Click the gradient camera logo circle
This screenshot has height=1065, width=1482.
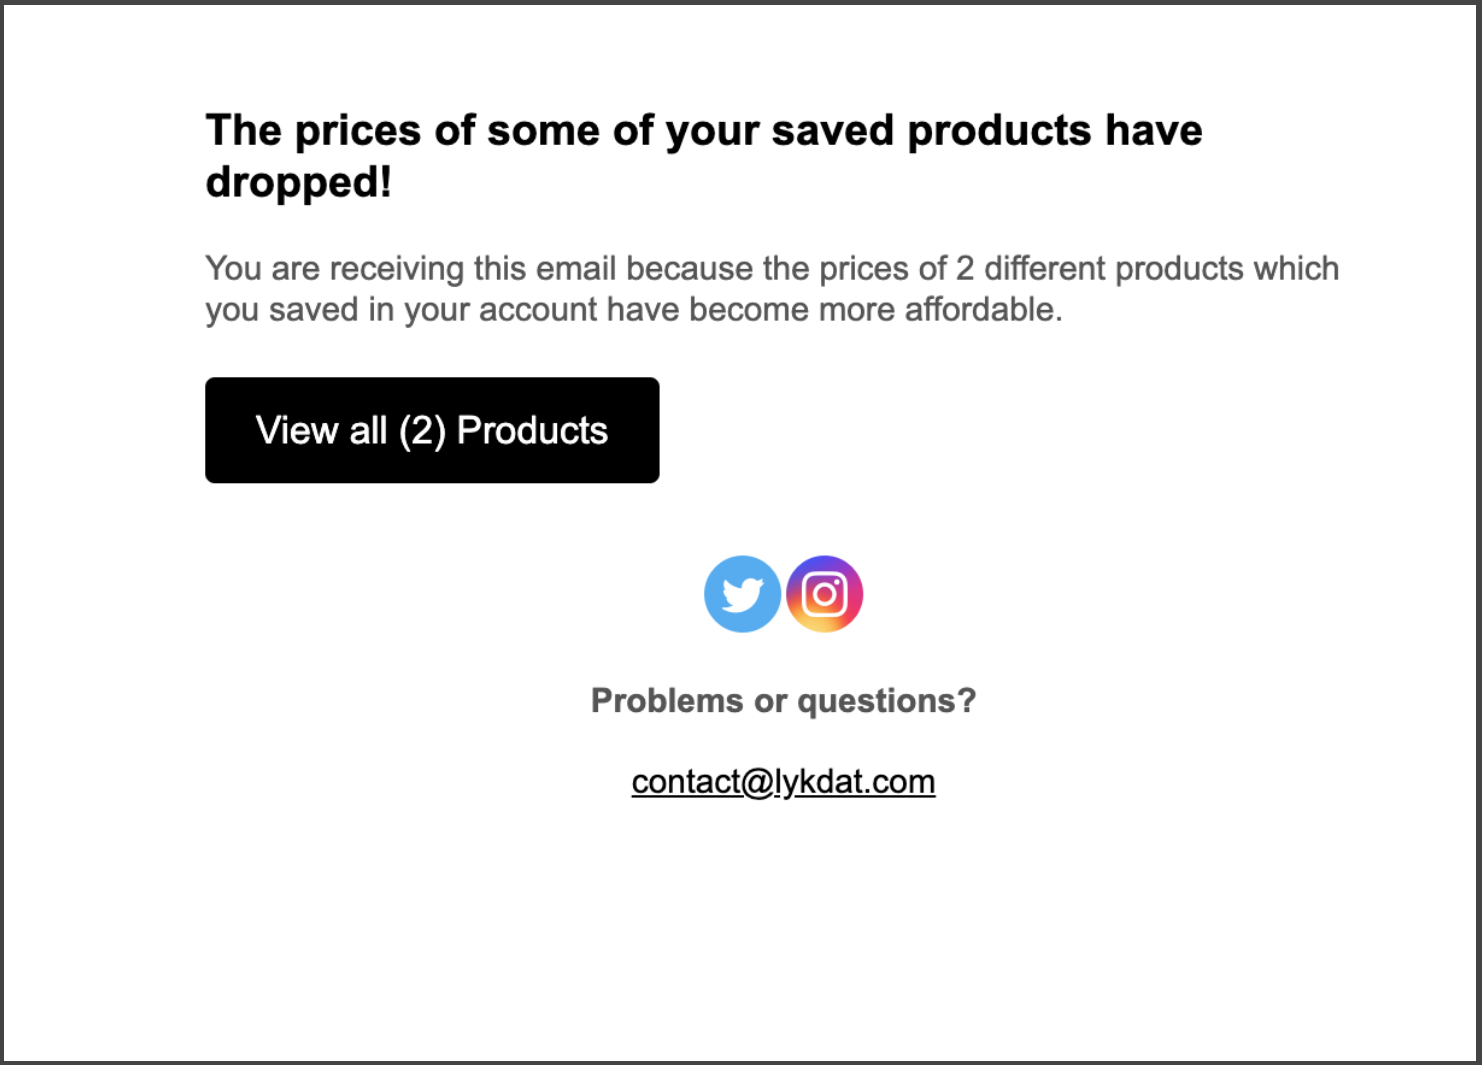click(x=824, y=594)
